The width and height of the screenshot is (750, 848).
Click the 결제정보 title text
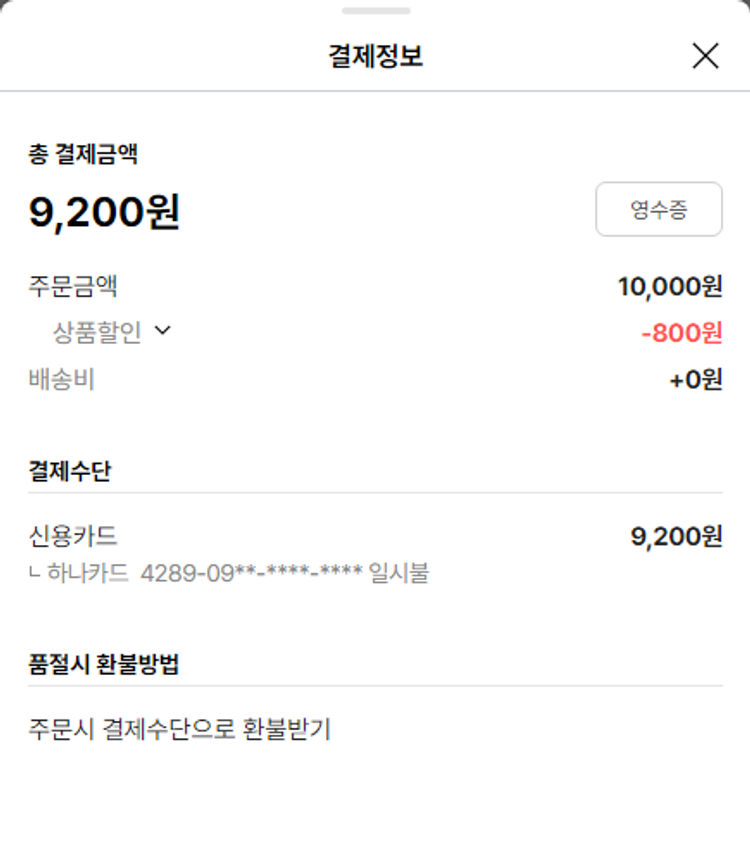[375, 56]
